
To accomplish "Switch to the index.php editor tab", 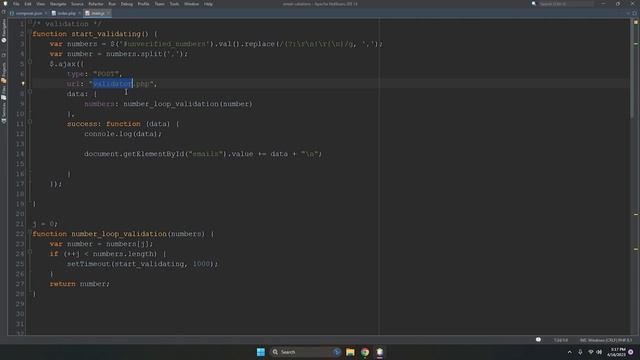I will point(66,13).
